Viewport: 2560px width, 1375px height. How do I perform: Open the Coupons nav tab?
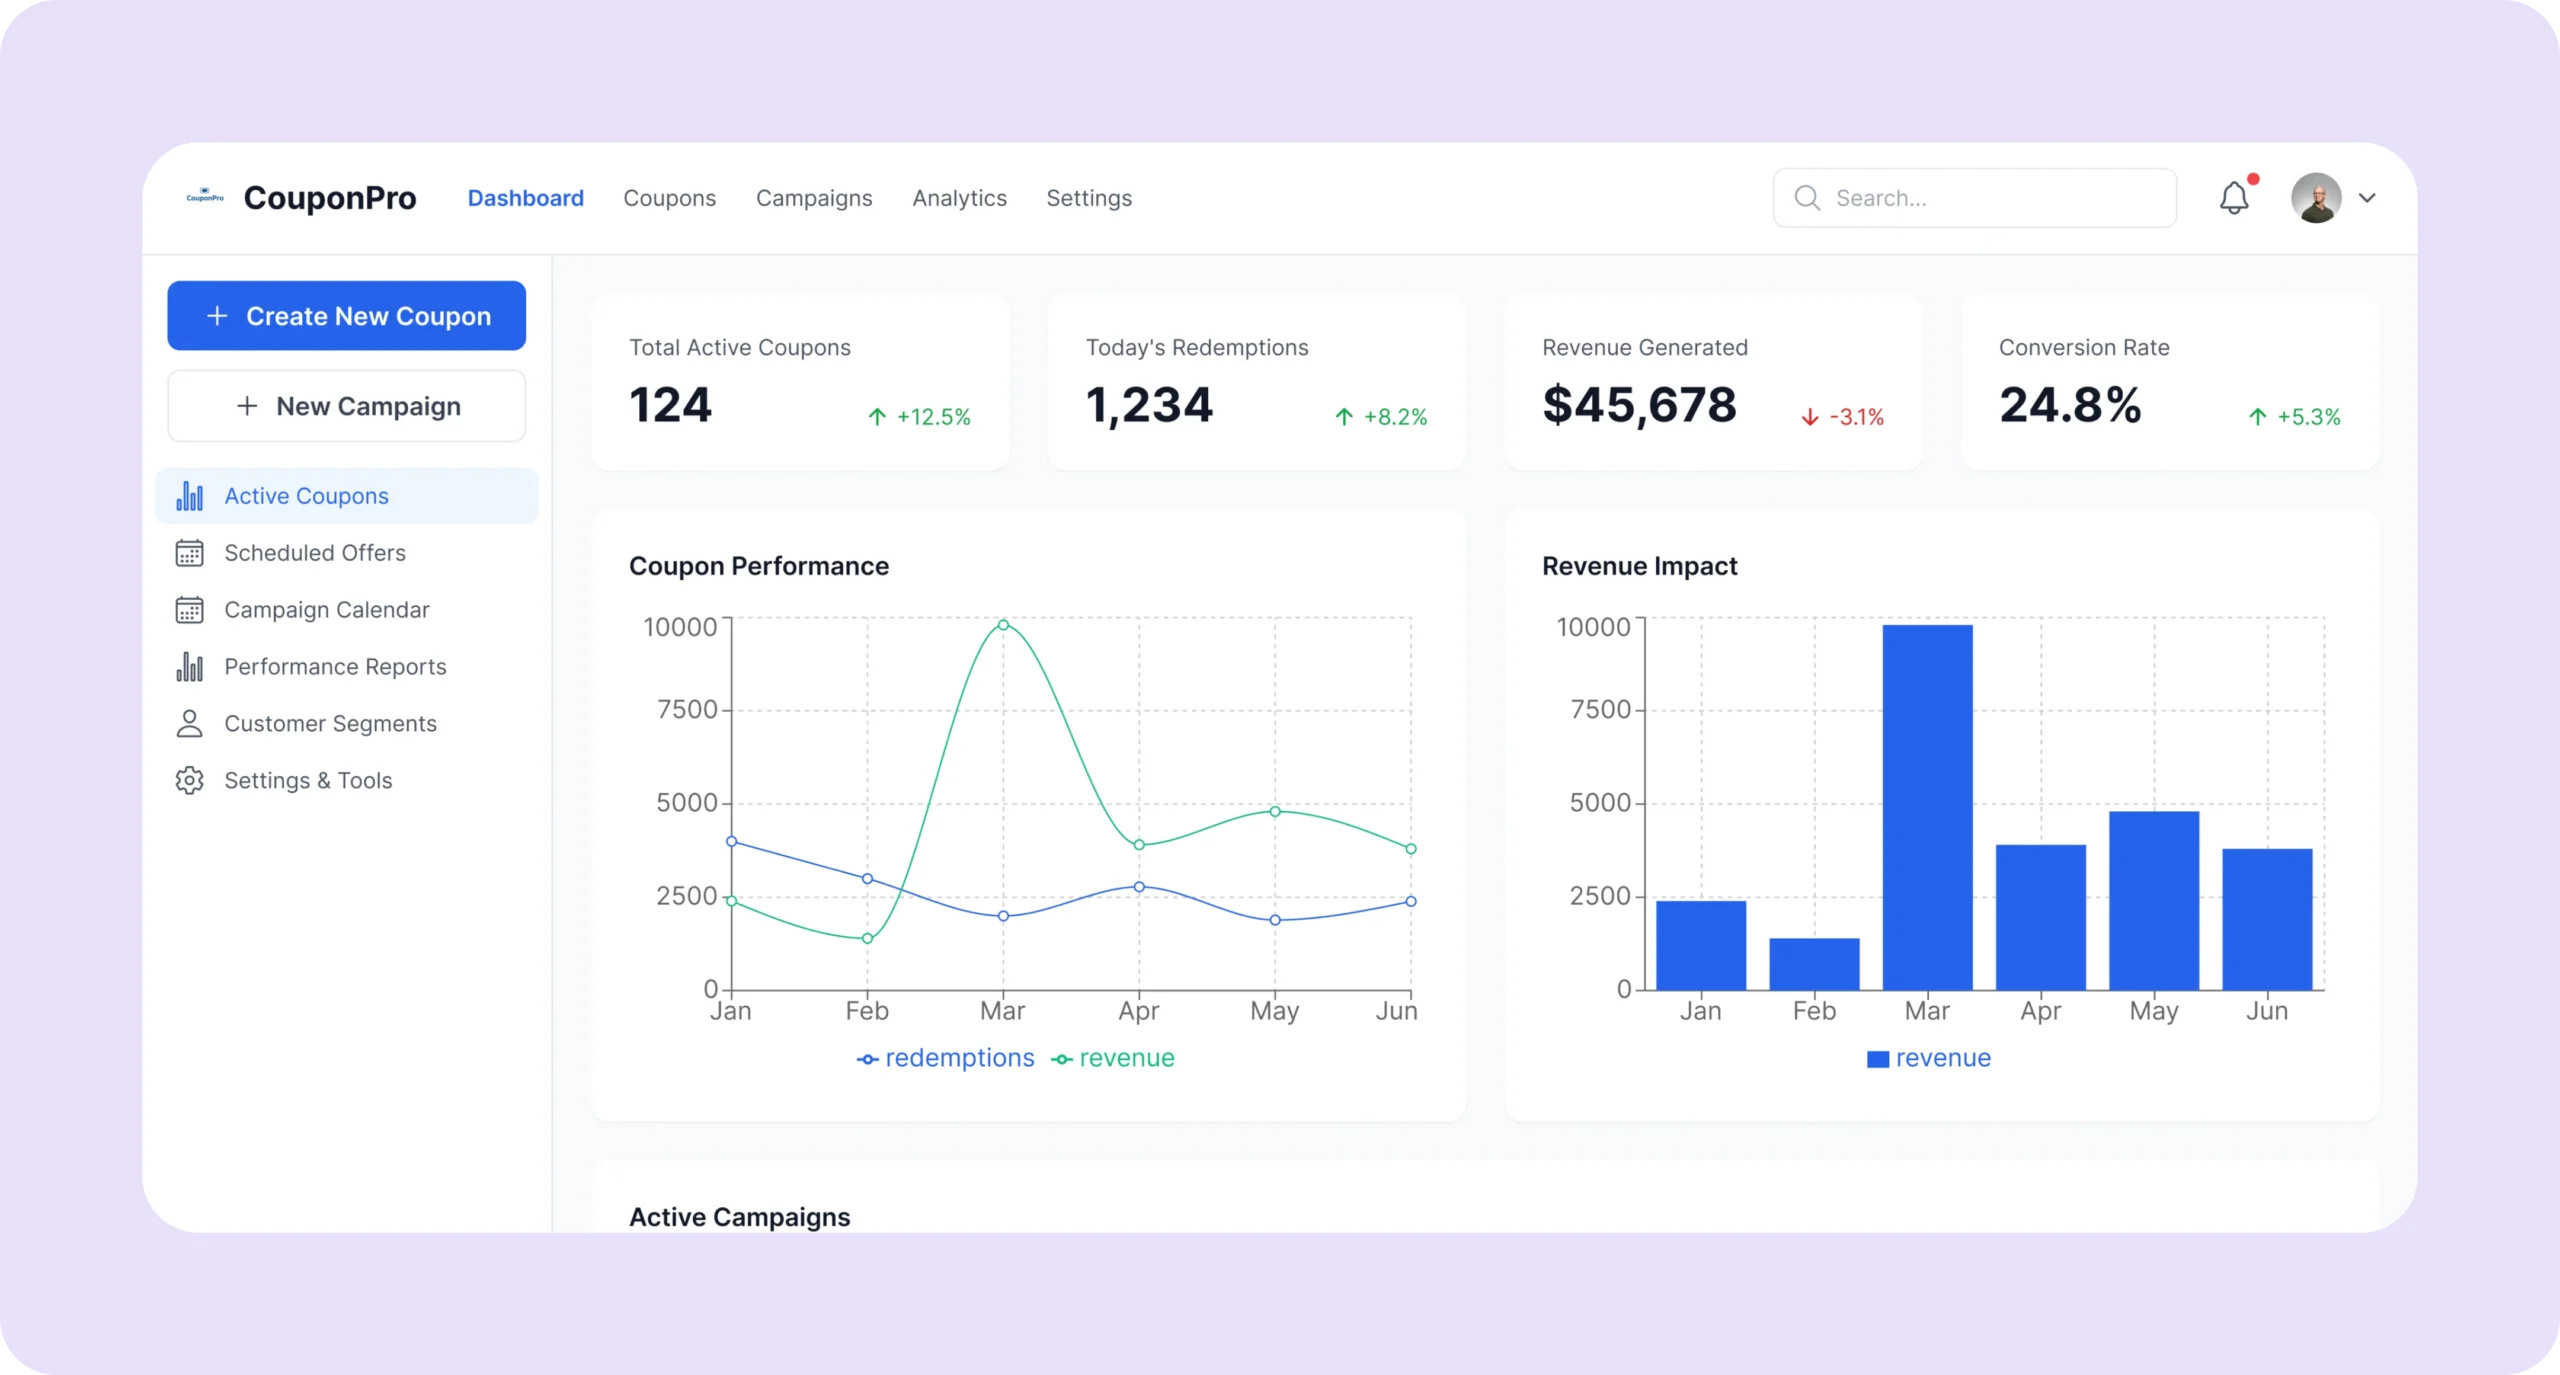click(669, 198)
